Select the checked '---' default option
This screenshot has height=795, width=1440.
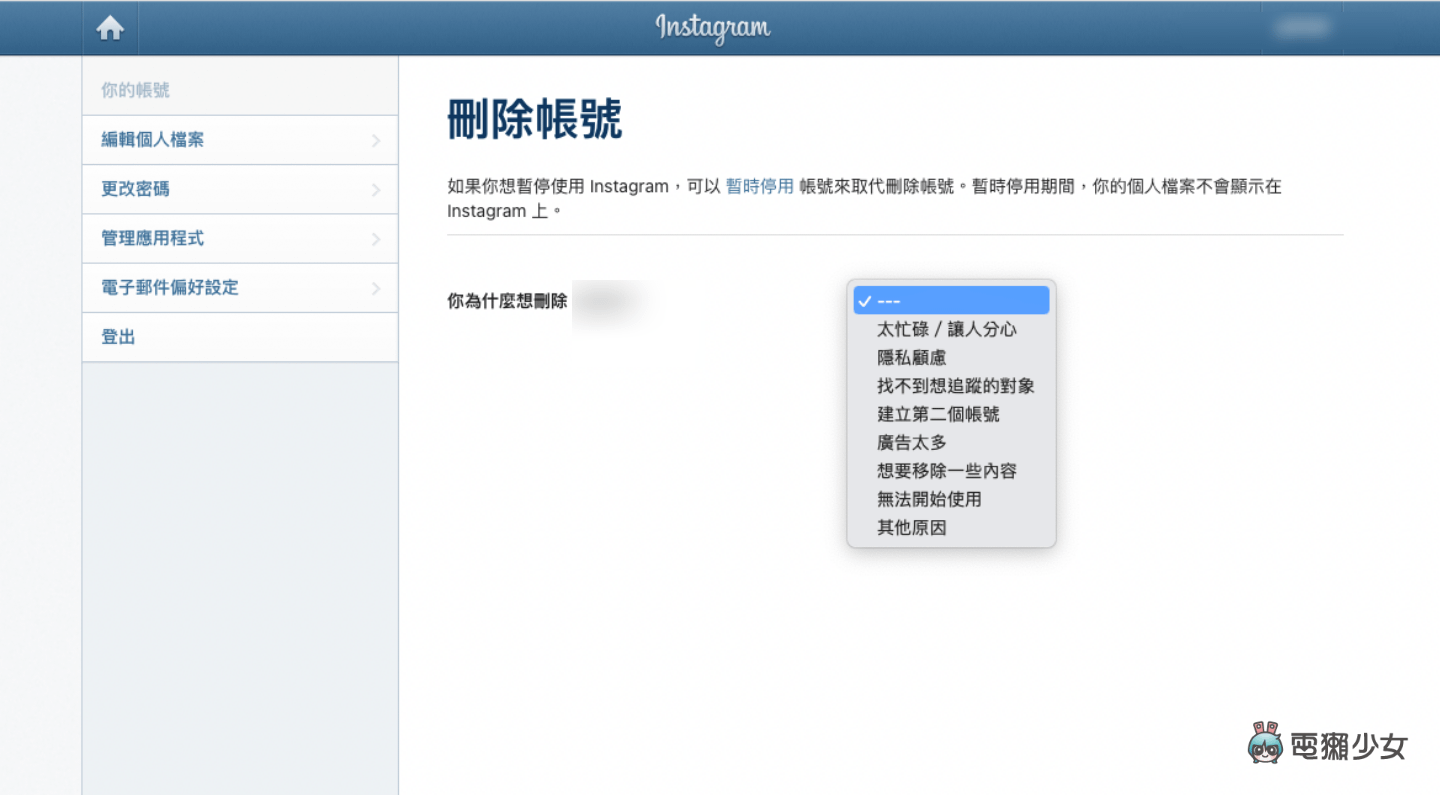coord(950,301)
